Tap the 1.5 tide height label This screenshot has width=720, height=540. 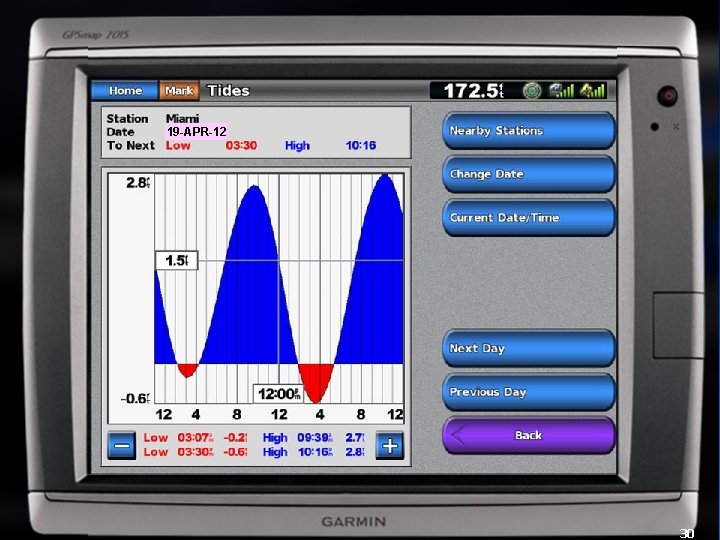[x=176, y=260]
